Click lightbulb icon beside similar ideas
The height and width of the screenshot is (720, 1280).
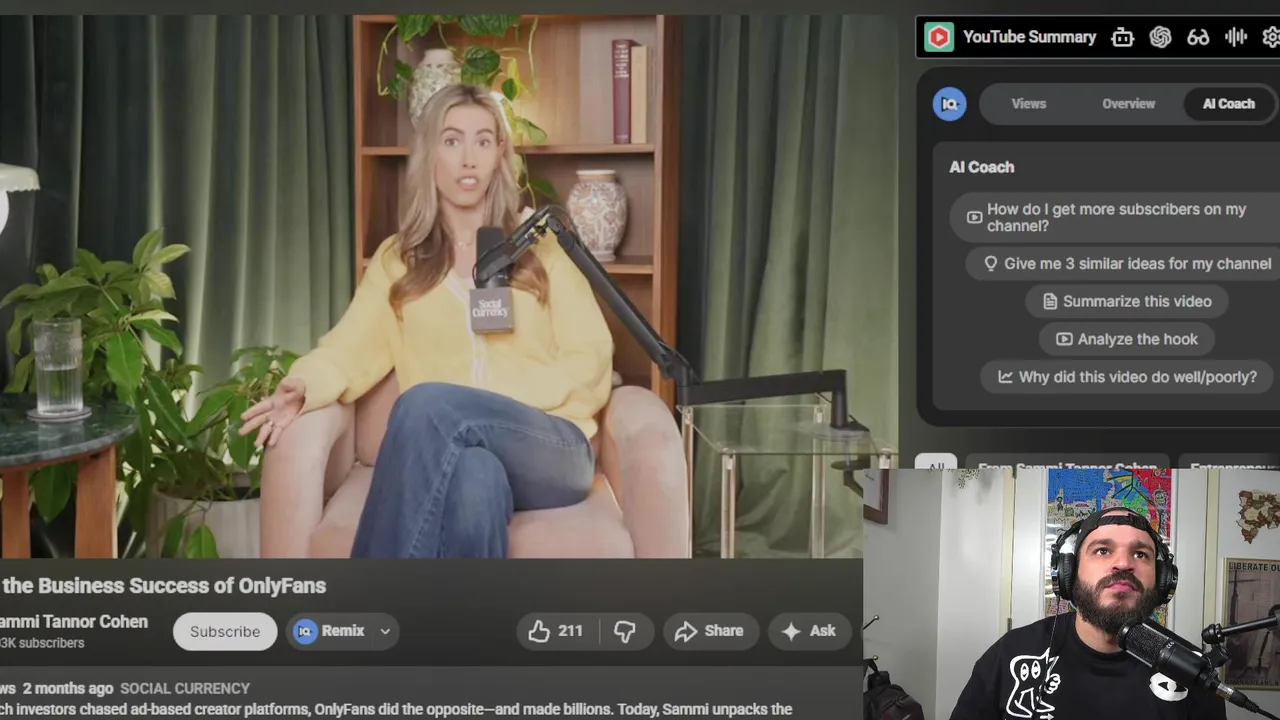click(x=991, y=264)
